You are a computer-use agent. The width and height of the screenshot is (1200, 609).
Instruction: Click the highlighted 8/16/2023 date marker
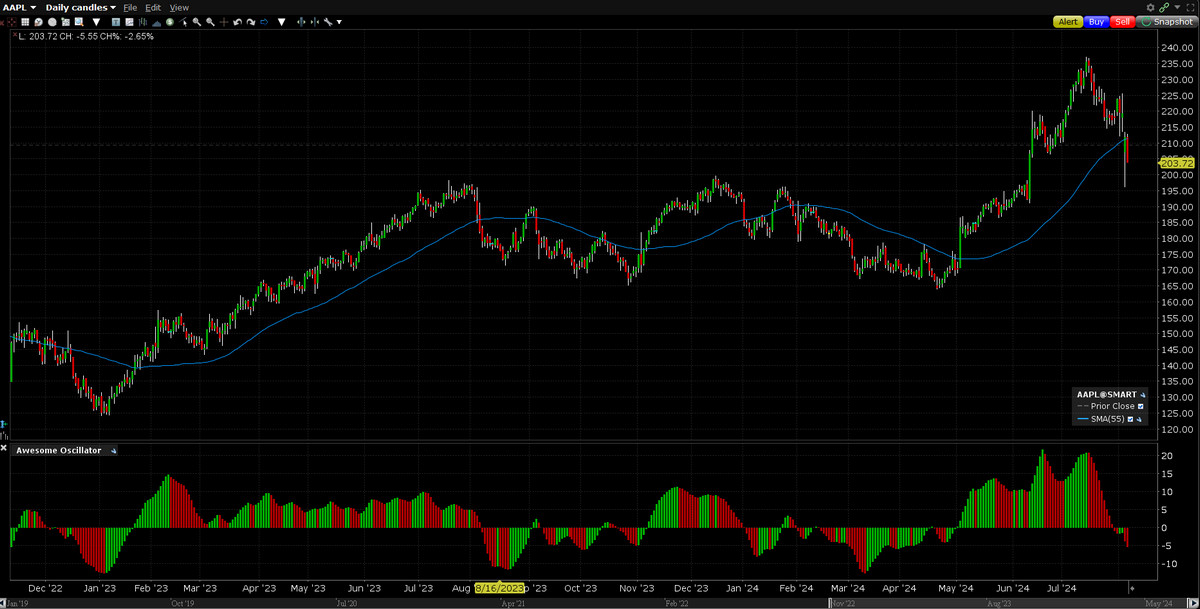(x=500, y=589)
